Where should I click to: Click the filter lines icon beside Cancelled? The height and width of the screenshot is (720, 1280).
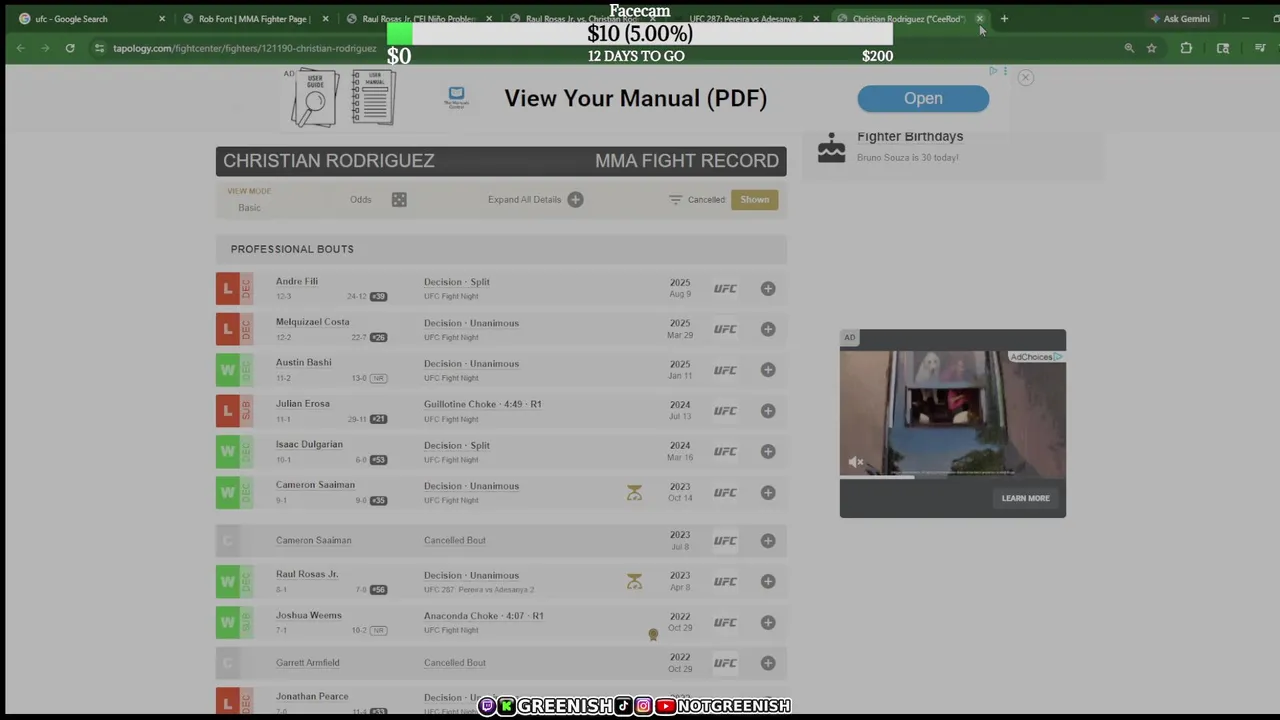click(675, 200)
